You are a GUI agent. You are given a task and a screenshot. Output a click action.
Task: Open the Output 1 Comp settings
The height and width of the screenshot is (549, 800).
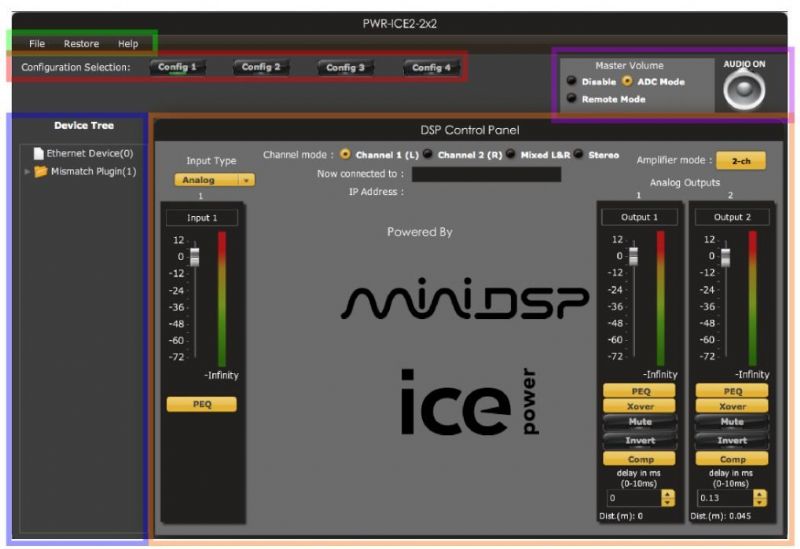click(639, 459)
